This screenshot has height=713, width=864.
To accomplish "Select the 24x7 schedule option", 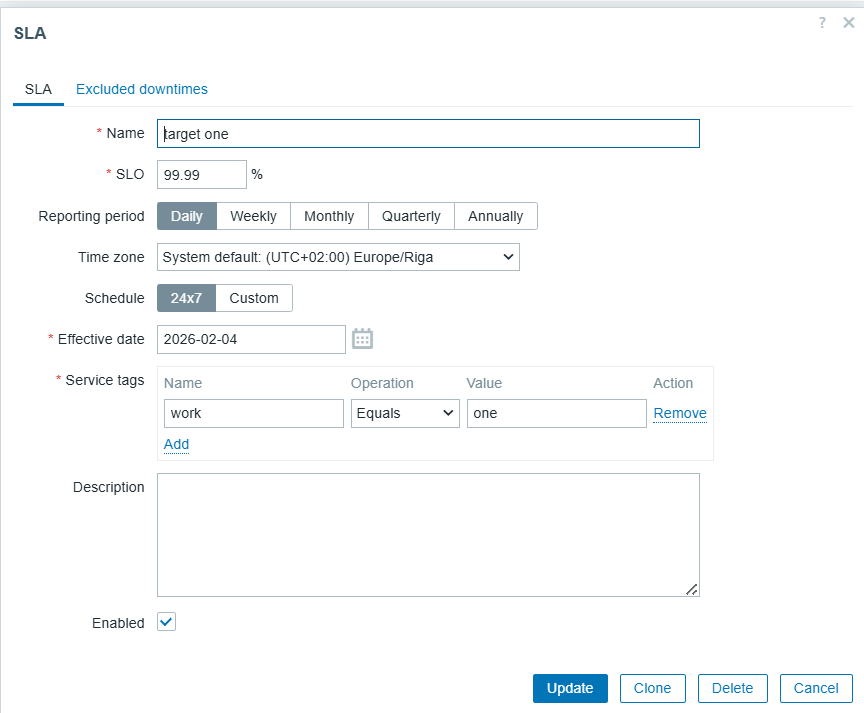I will (187, 298).
